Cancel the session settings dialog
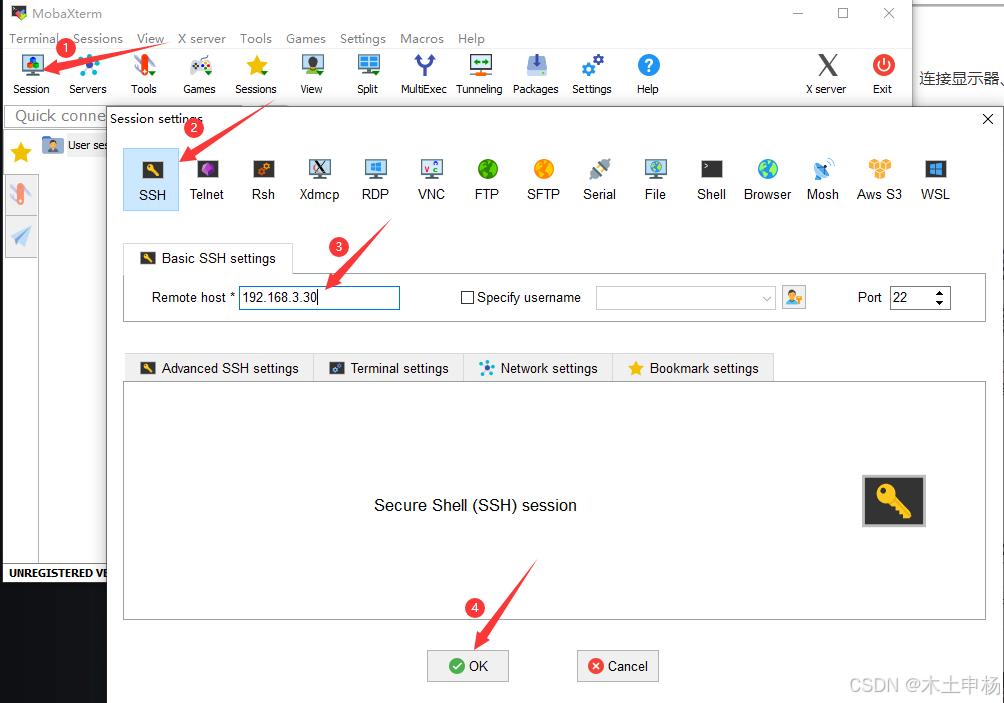 [618, 667]
